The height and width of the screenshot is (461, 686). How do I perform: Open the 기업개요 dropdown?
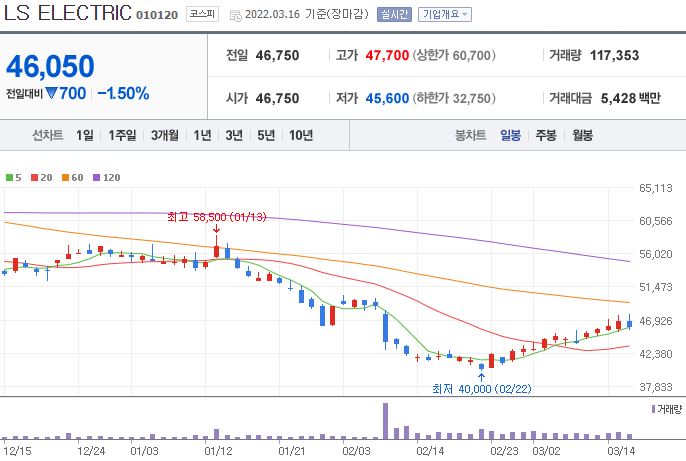click(x=444, y=14)
